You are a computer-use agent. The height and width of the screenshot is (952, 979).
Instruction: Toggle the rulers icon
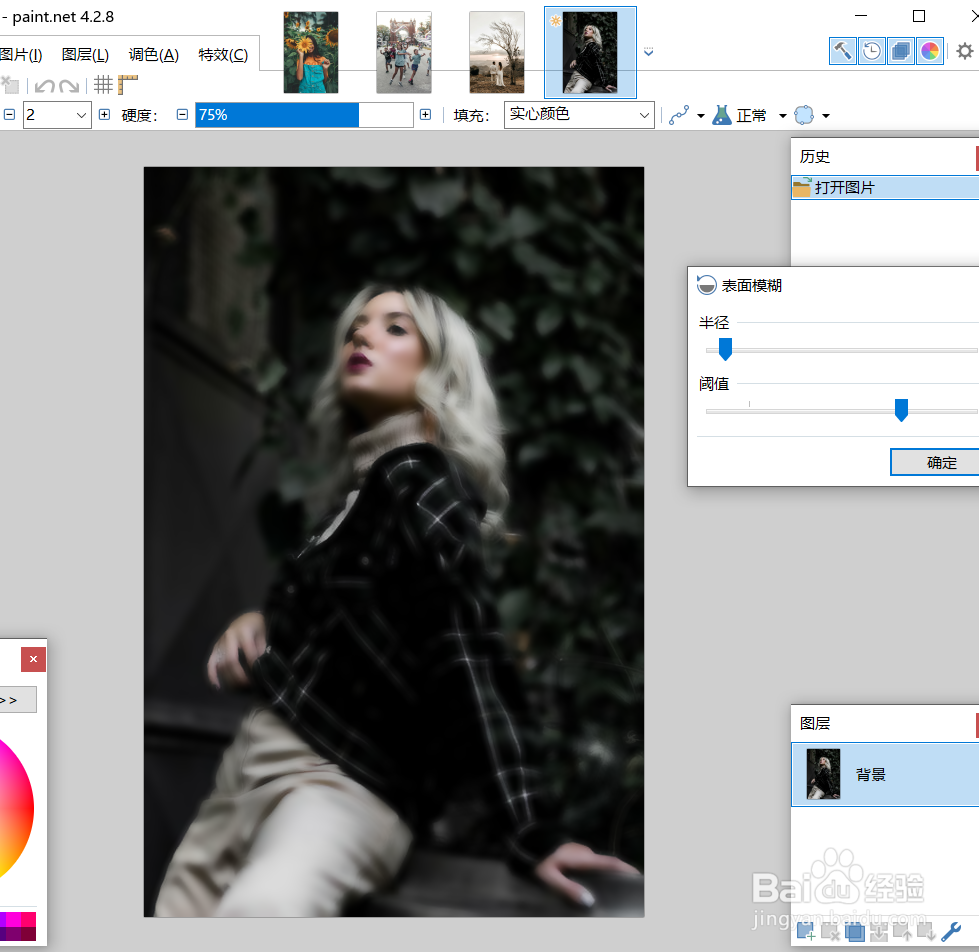[x=127, y=85]
